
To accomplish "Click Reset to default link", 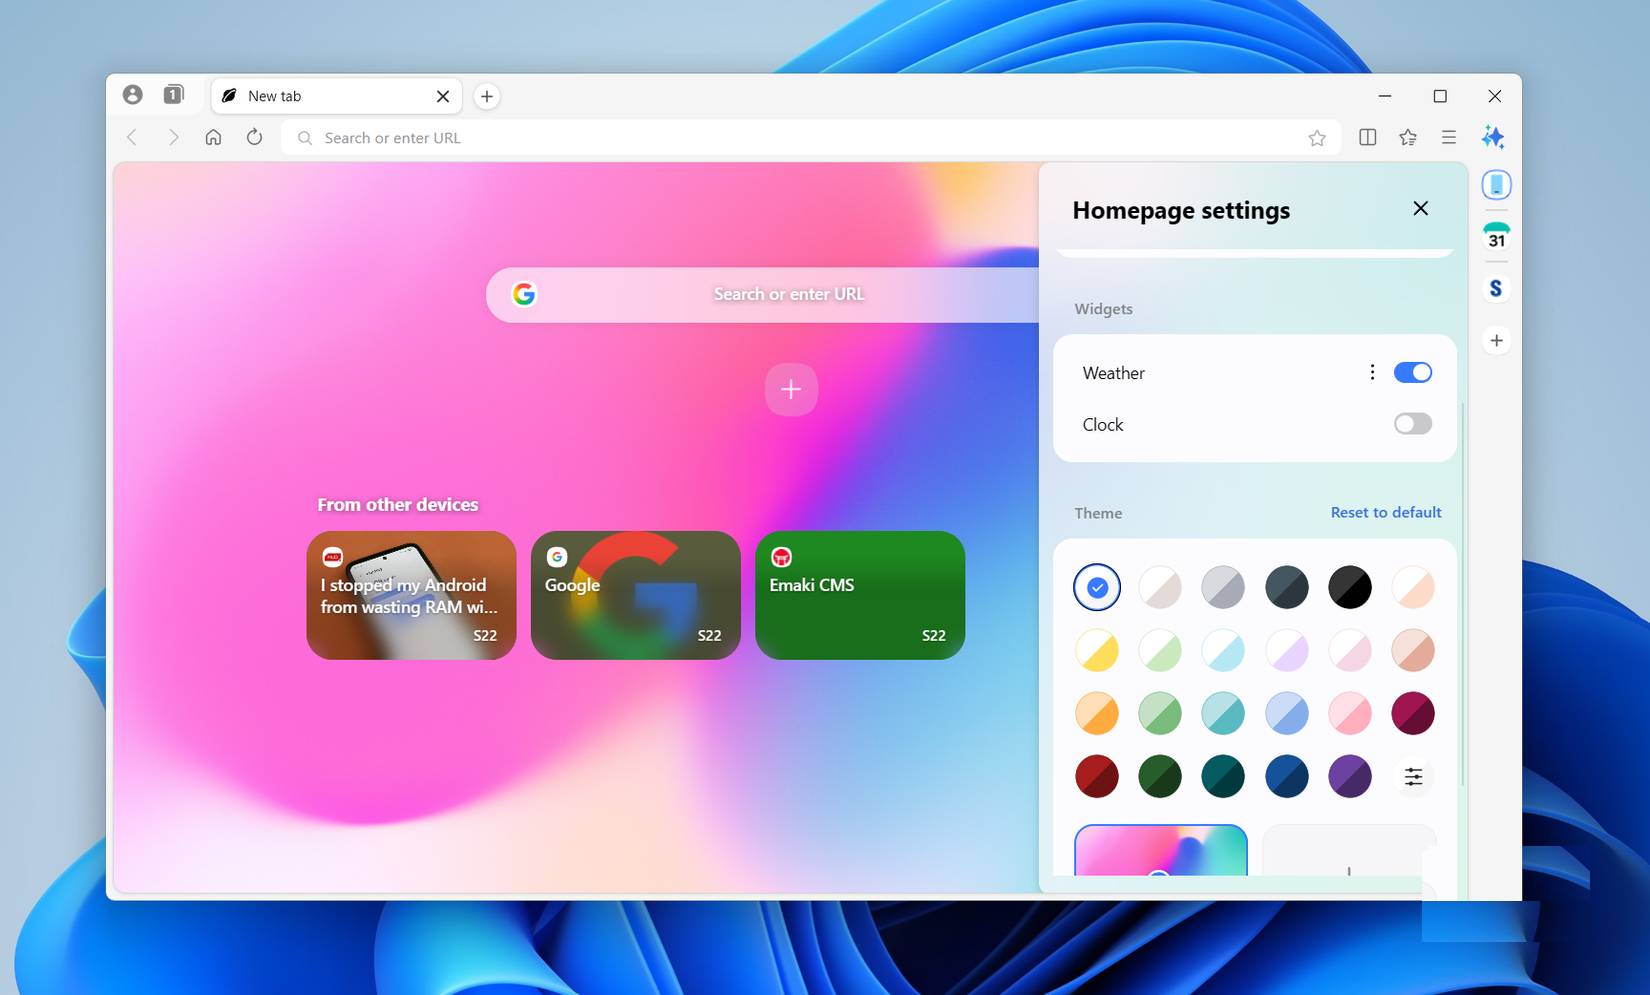I will point(1386,512).
